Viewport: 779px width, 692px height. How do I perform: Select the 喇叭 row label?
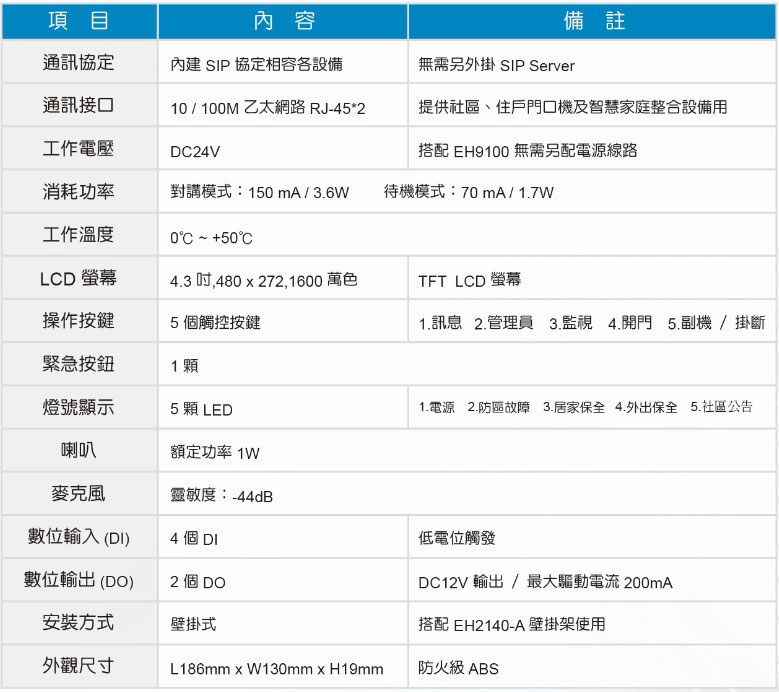[x=78, y=451]
